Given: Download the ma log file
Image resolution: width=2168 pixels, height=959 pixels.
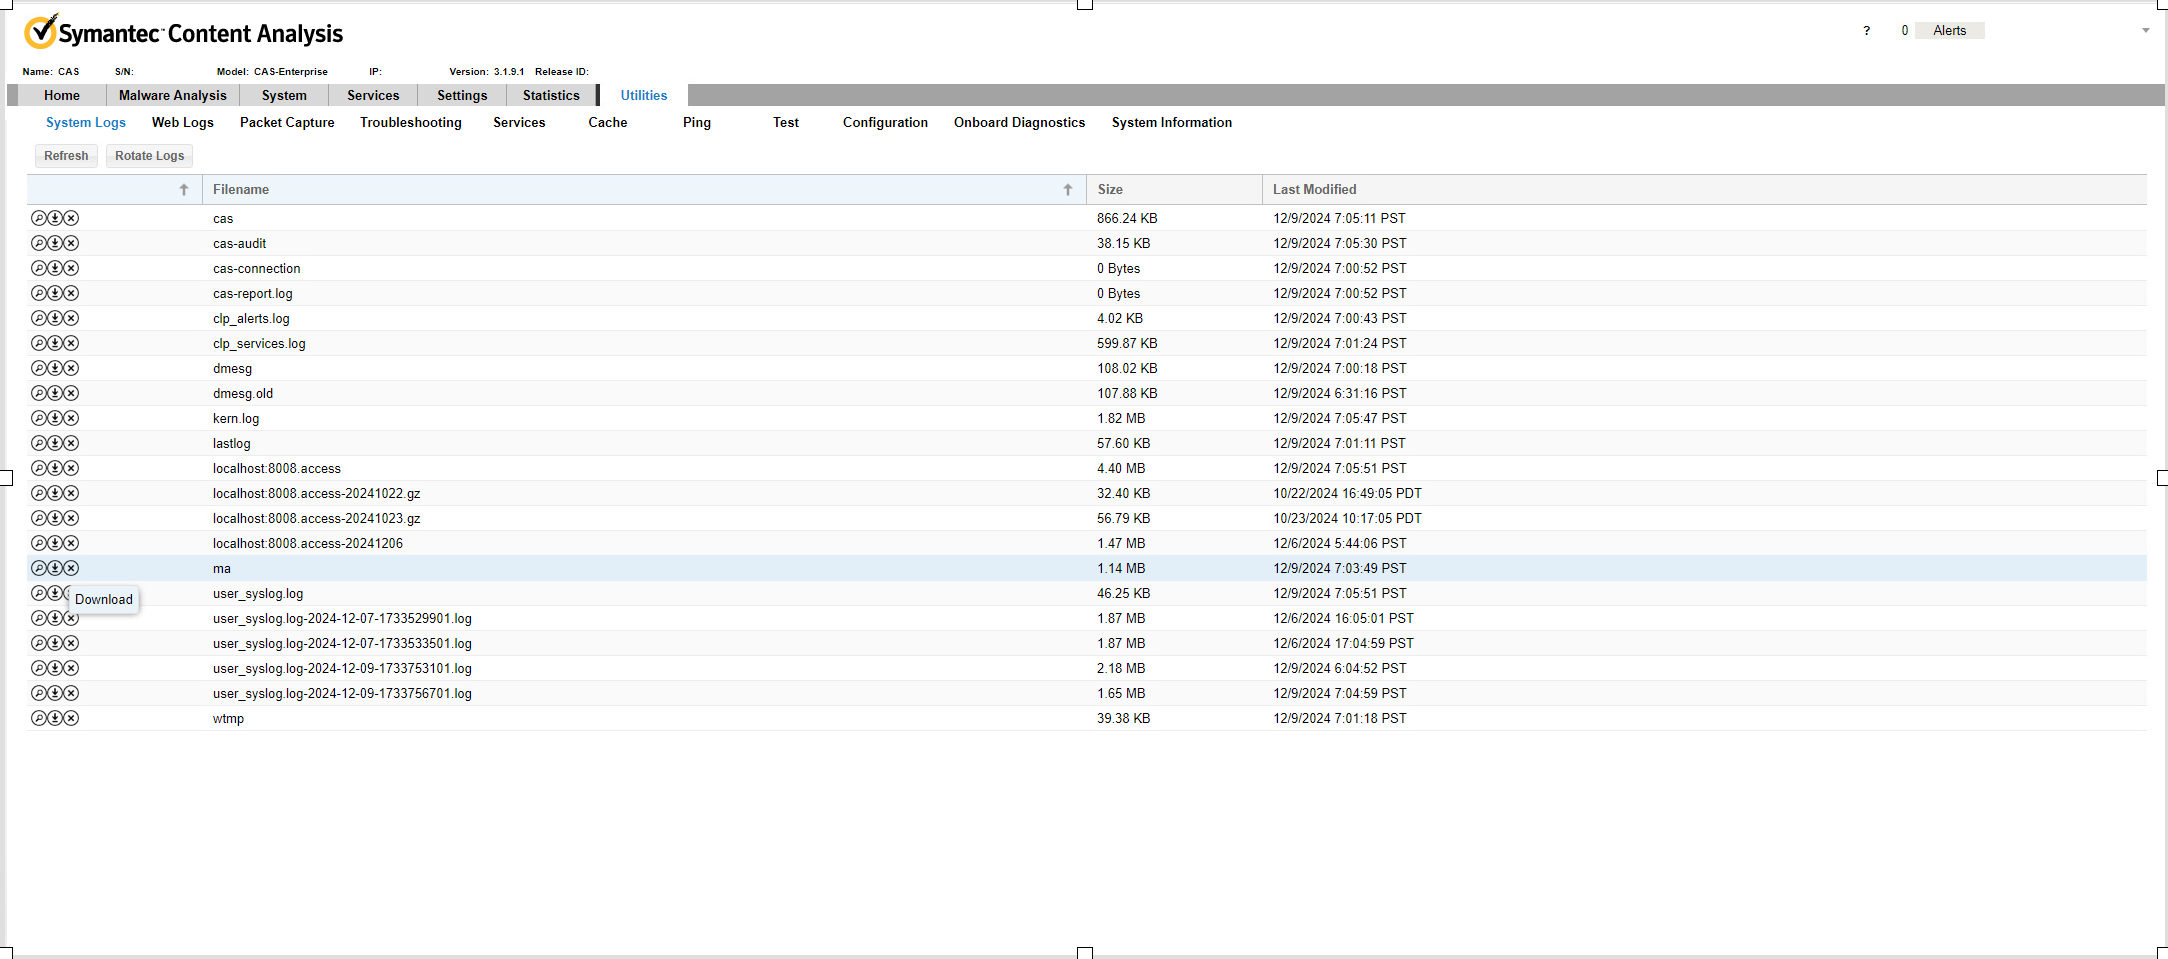Looking at the screenshot, I should [x=55, y=568].
